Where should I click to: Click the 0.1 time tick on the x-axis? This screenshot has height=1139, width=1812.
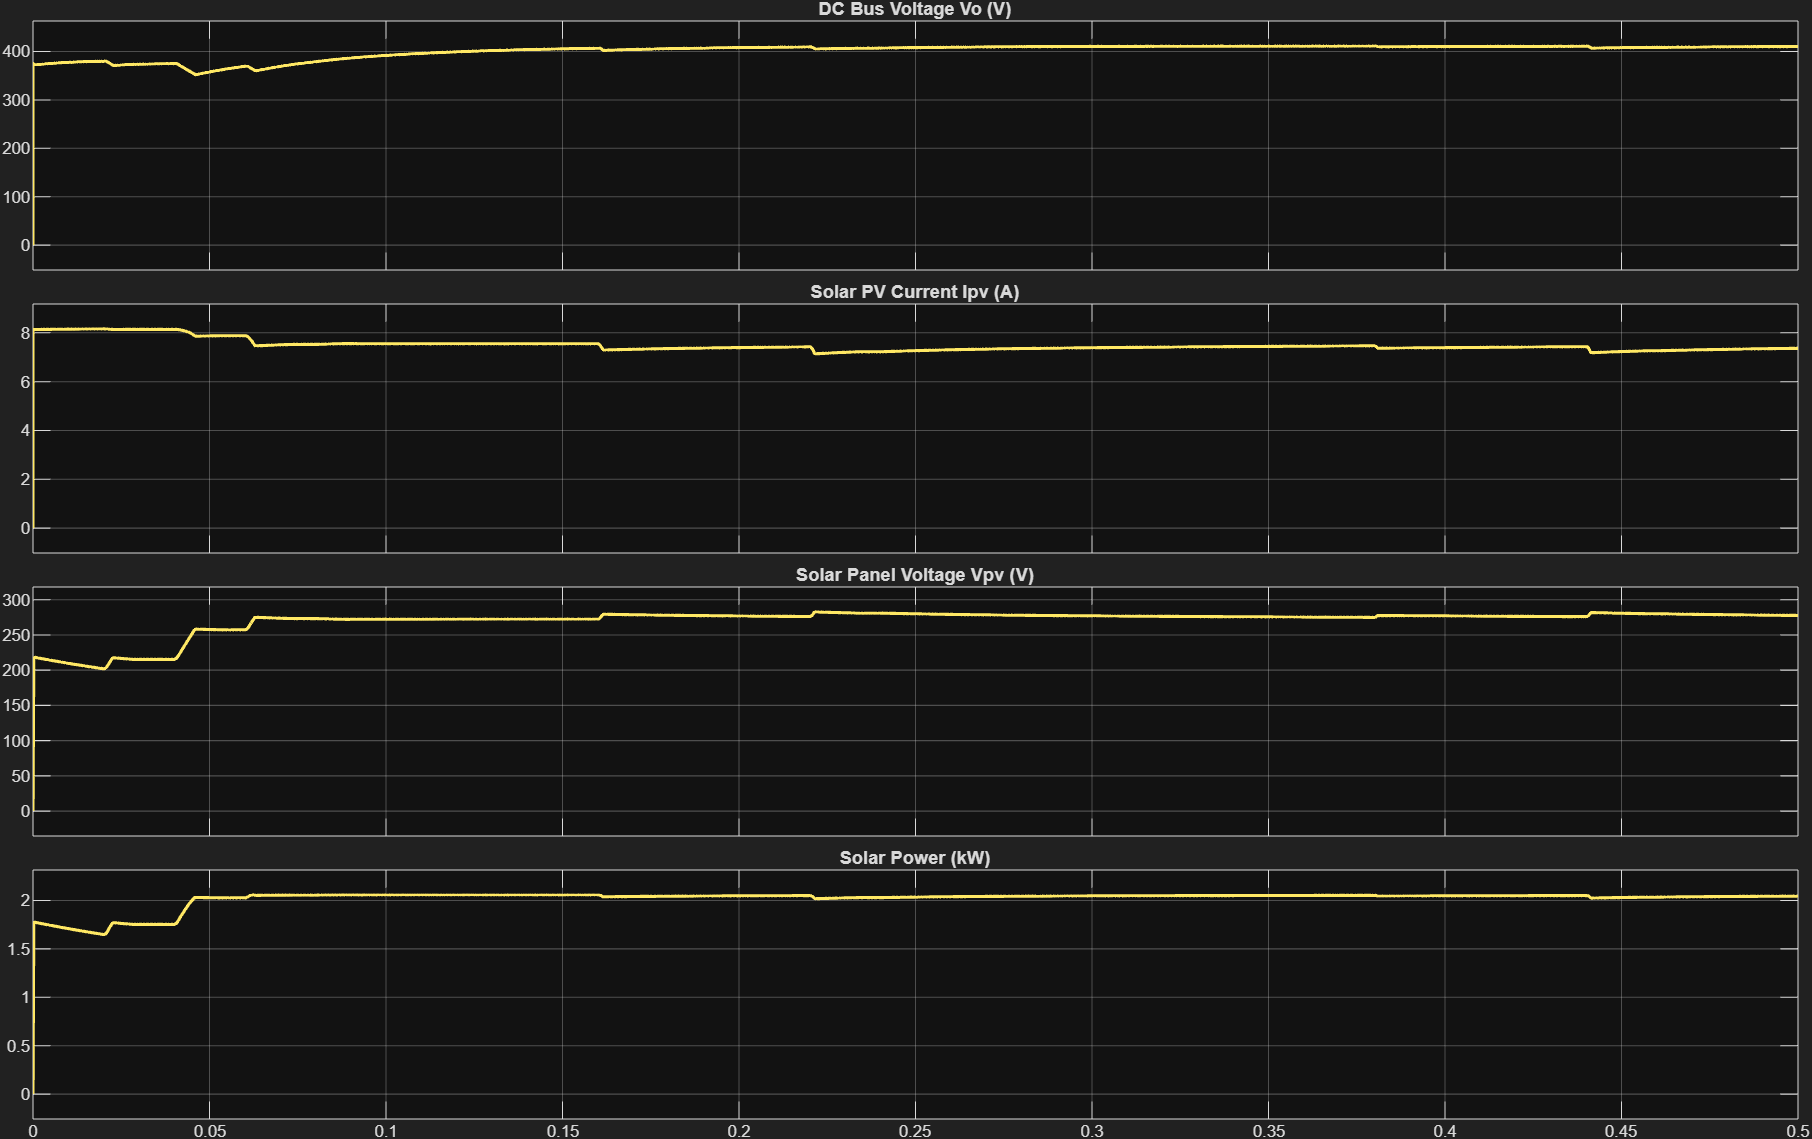[386, 1131]
